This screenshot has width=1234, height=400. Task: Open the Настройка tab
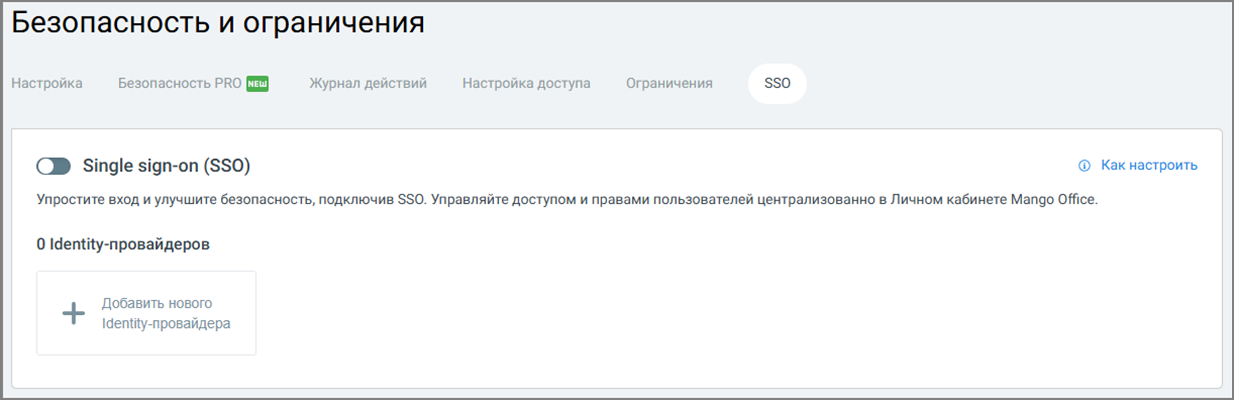tap(47, 83)
